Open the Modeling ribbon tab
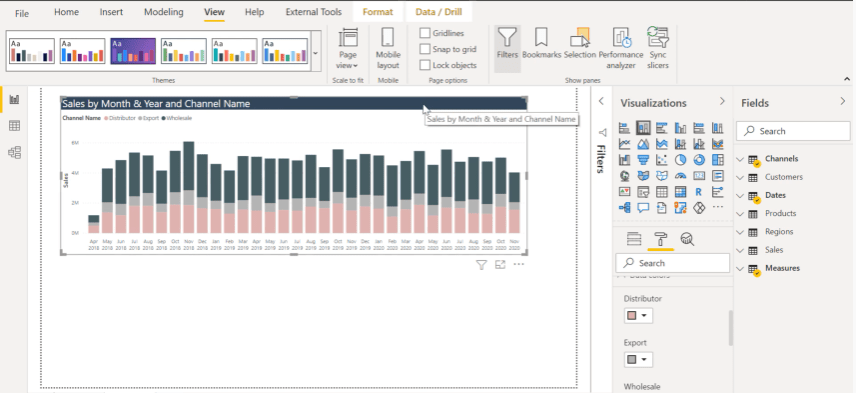856x393 pixels. (164, 12)
